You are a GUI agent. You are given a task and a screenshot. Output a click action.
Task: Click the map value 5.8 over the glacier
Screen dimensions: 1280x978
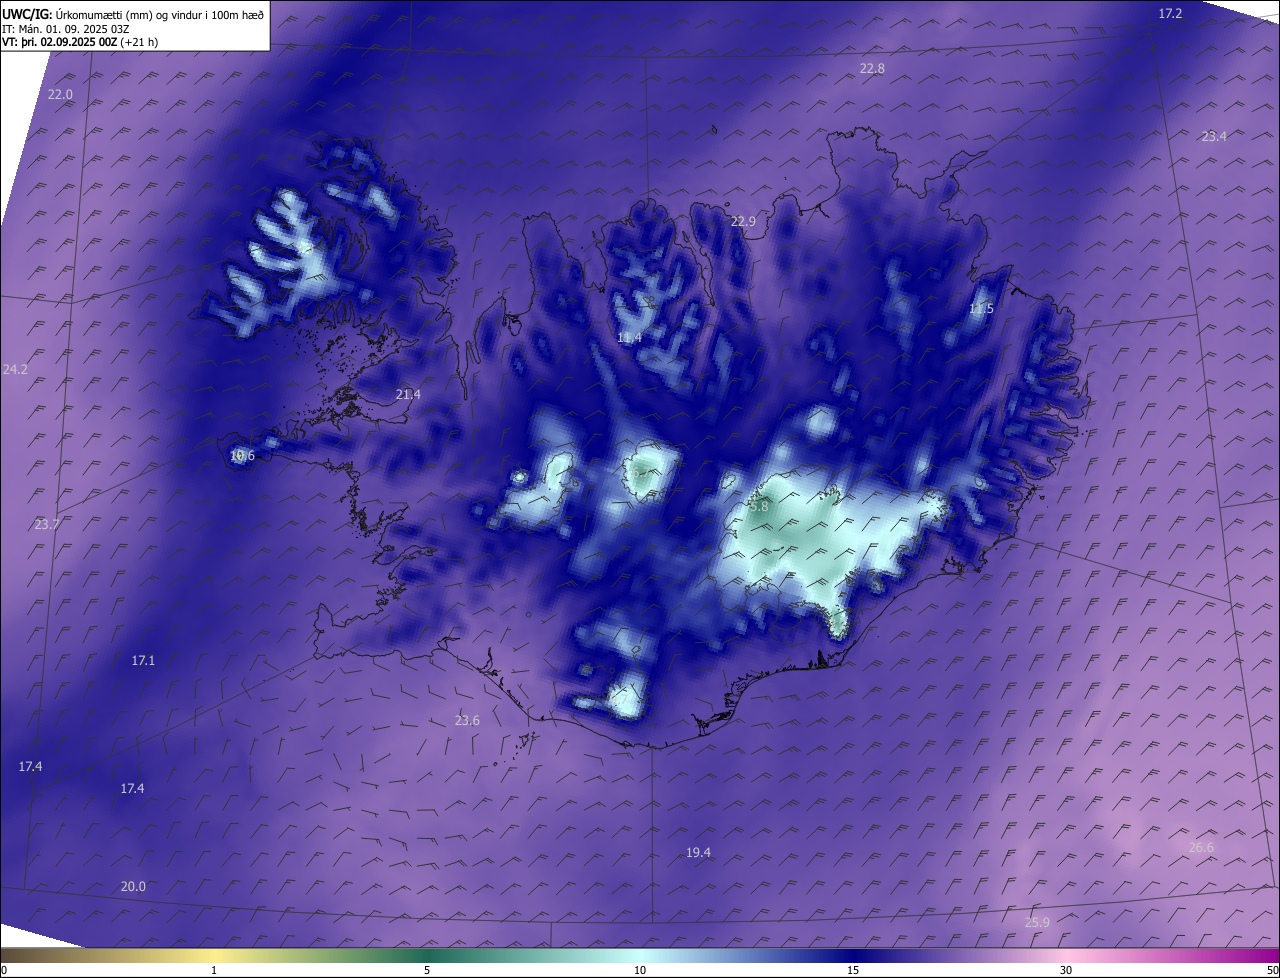[759, 506]
